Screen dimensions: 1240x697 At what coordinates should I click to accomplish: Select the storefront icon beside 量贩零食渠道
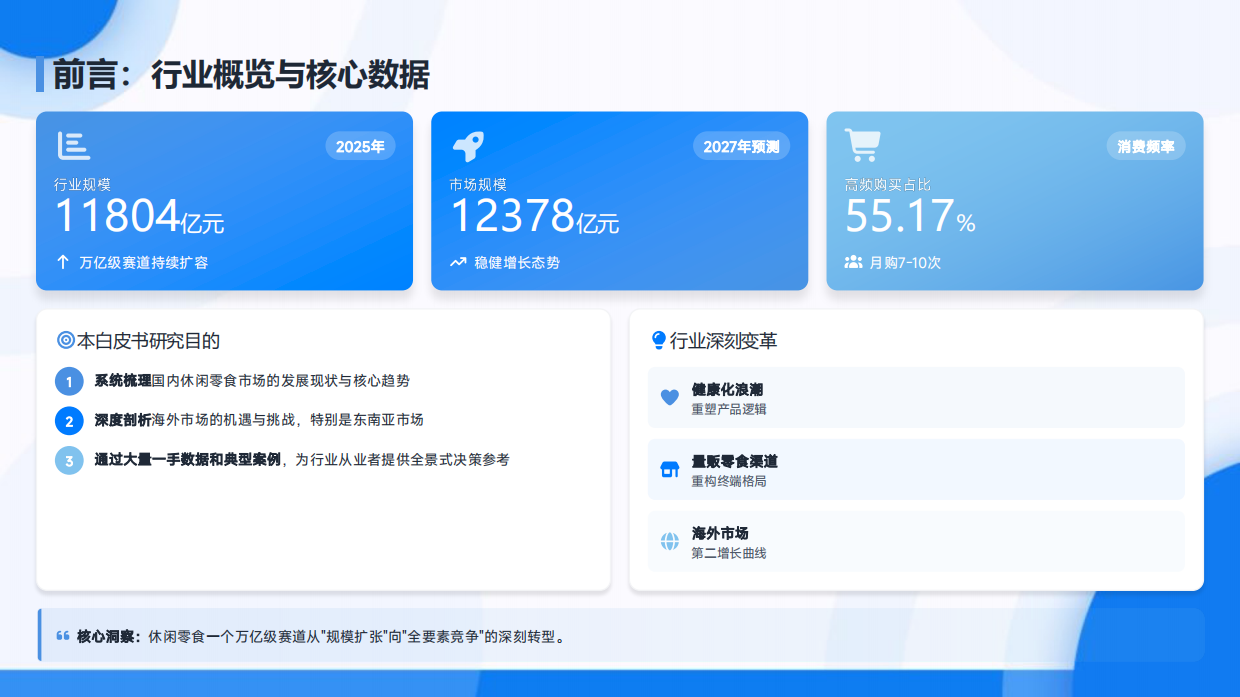(x=668, y=469)
